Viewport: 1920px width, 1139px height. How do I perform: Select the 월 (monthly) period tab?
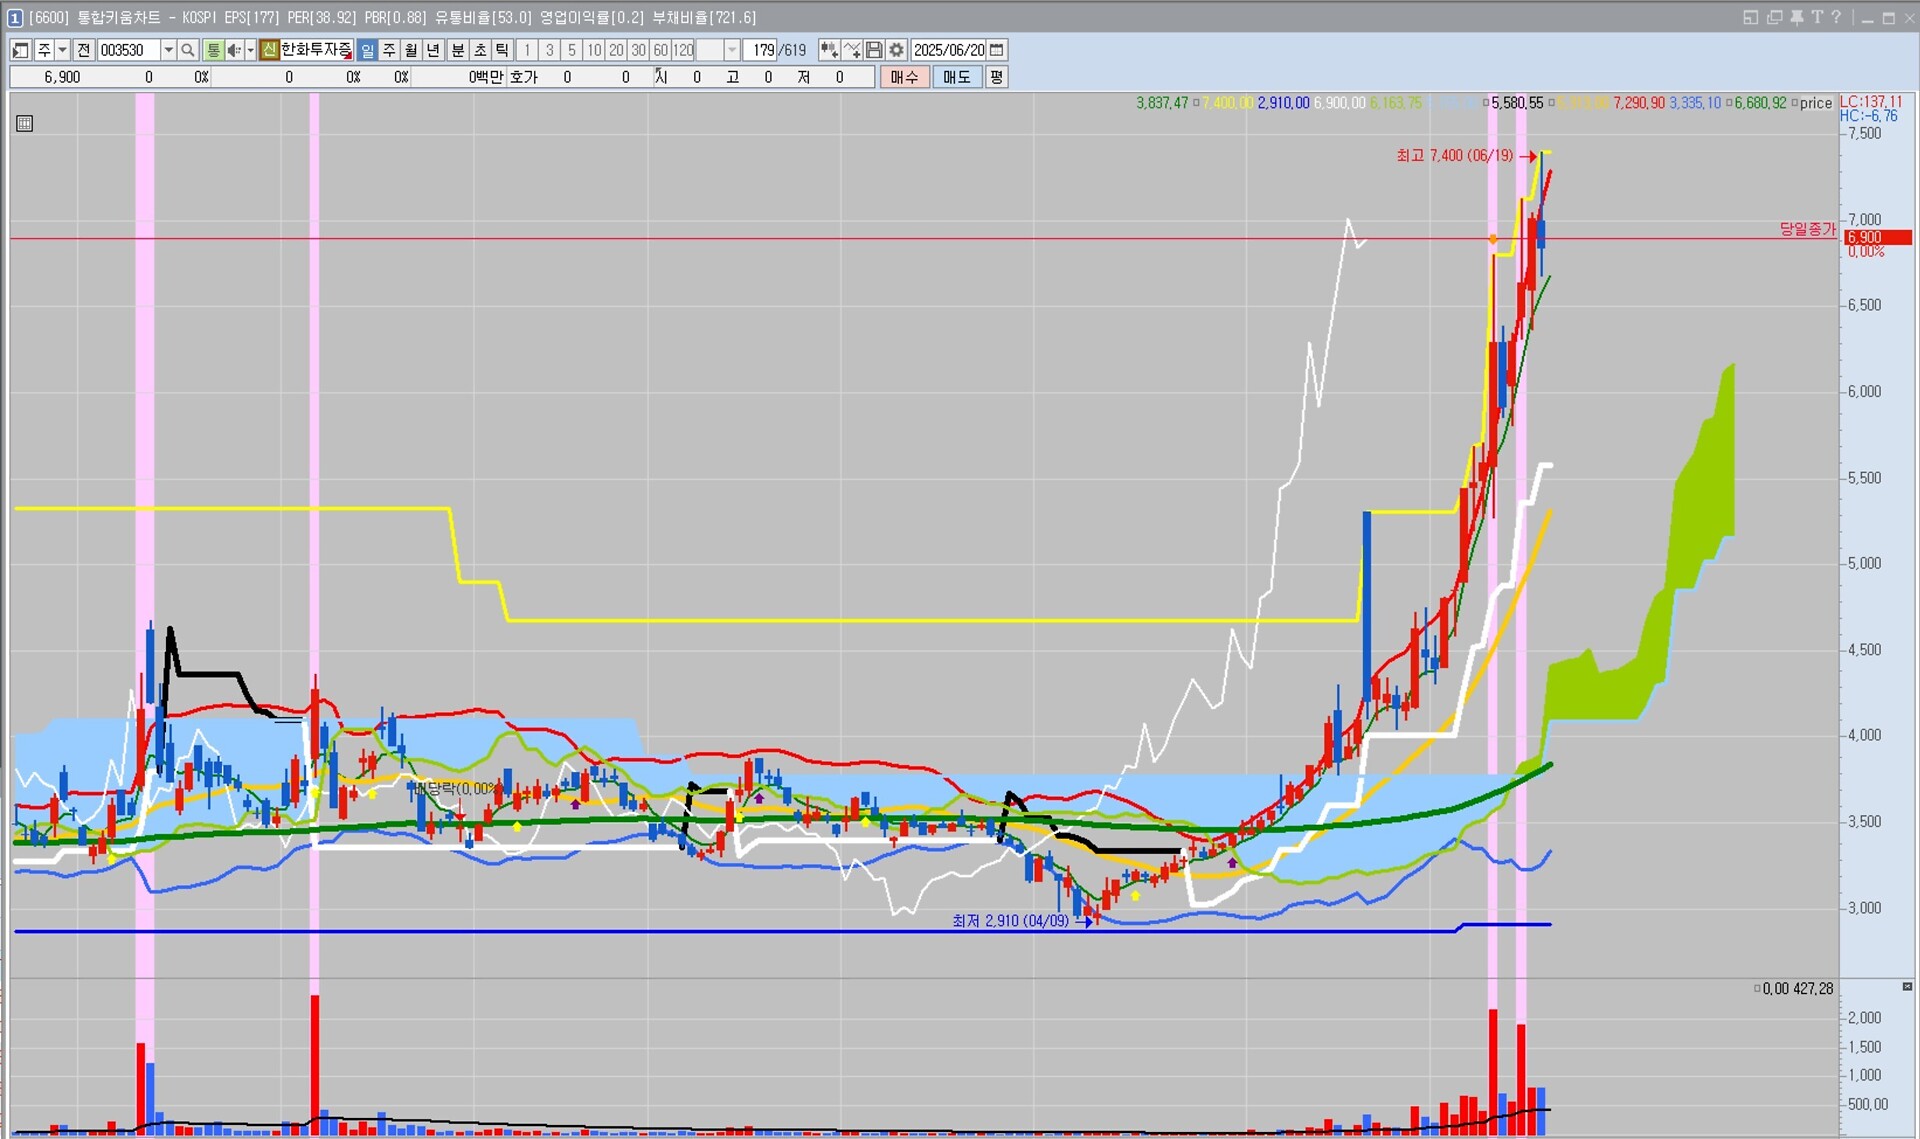411,50
